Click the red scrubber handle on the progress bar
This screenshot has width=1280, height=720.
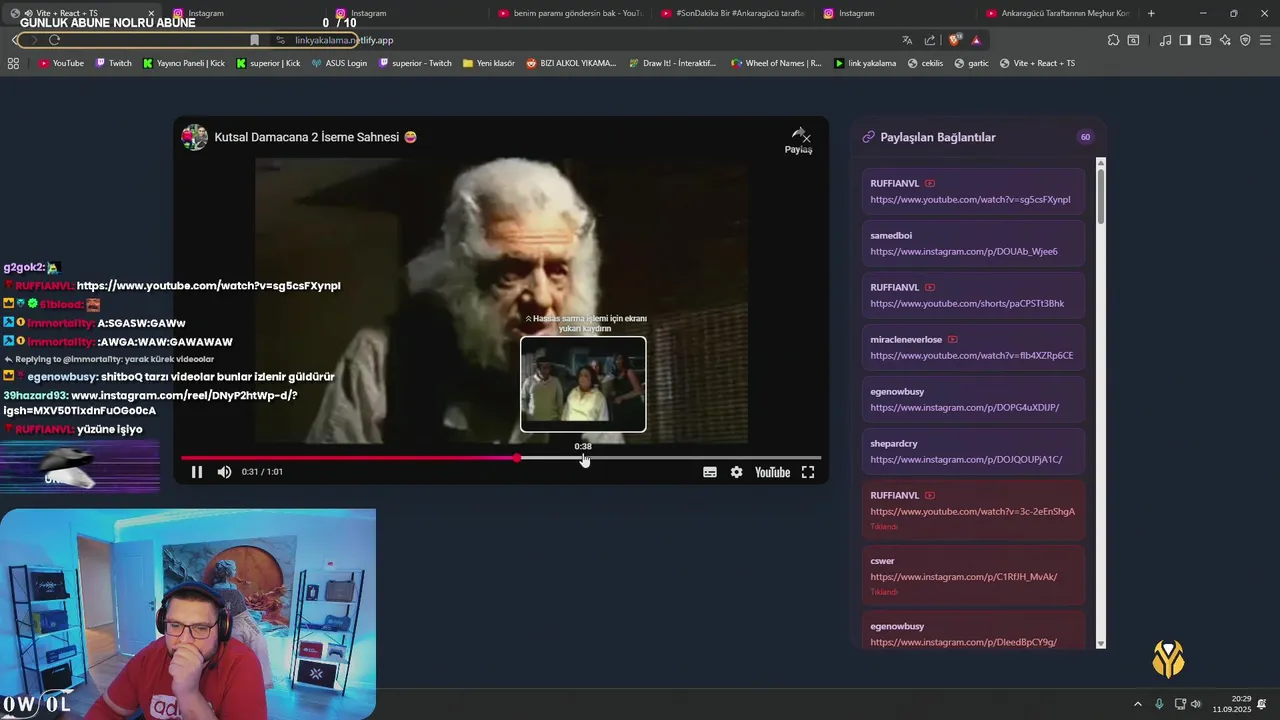point(517,458)
